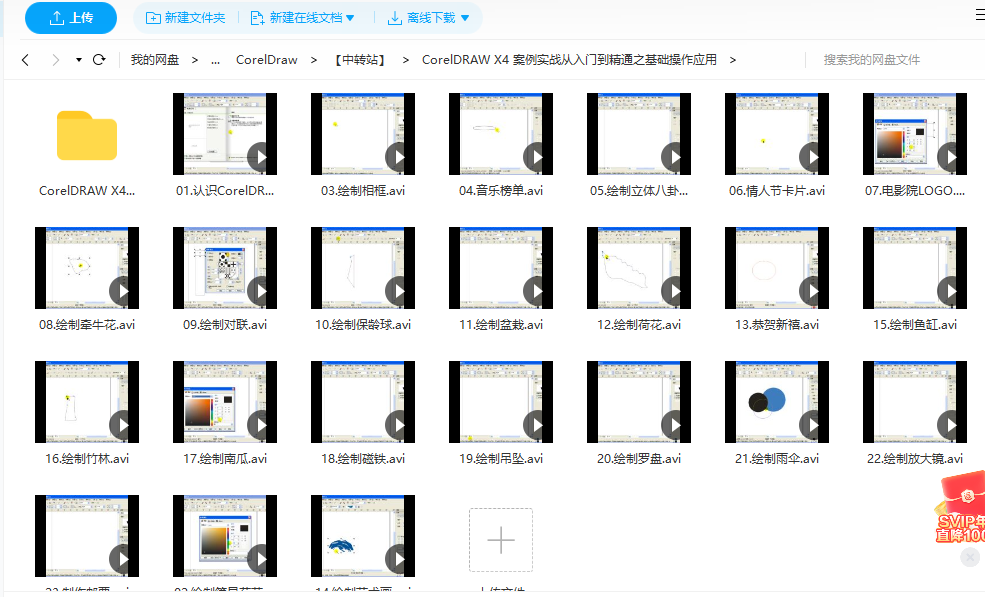Screen dimensions: 985x597
Task: Refresh the file list
Action: (x=99, y=60)
